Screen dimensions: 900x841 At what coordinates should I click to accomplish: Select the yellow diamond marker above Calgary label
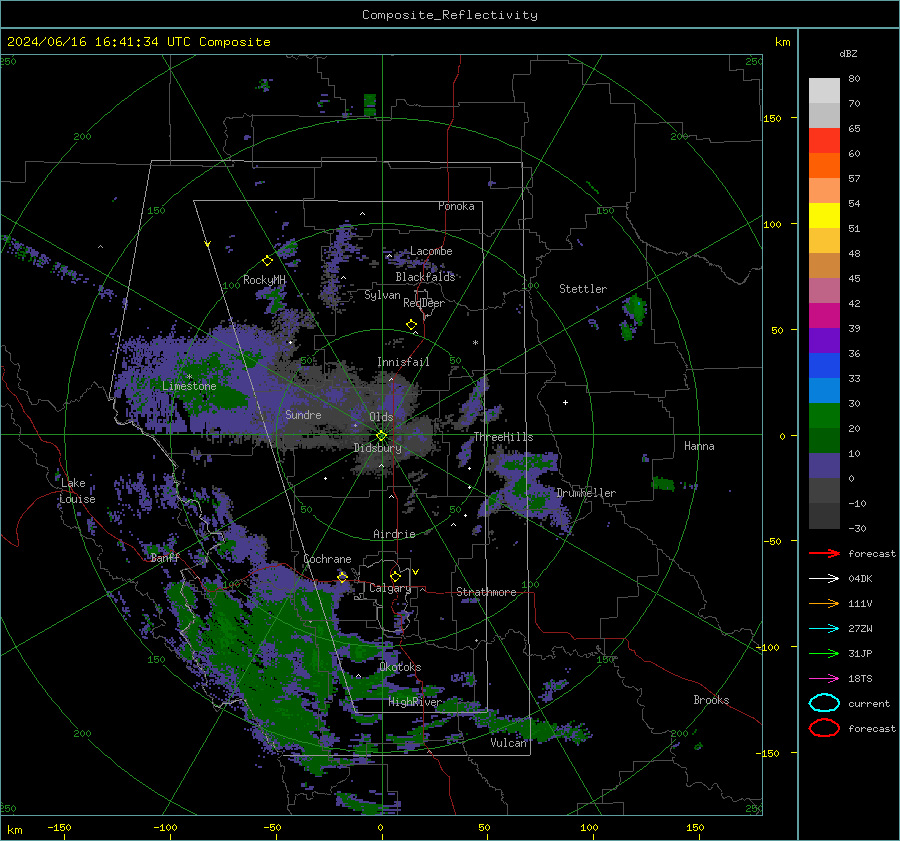tap(395, 576)
